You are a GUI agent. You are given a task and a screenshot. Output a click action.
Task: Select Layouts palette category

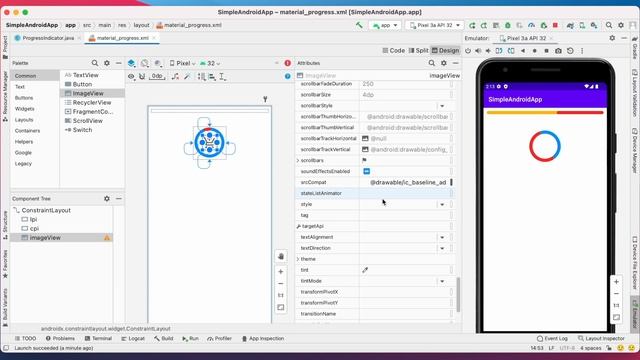pyautogui.click(x=24, y=120)
